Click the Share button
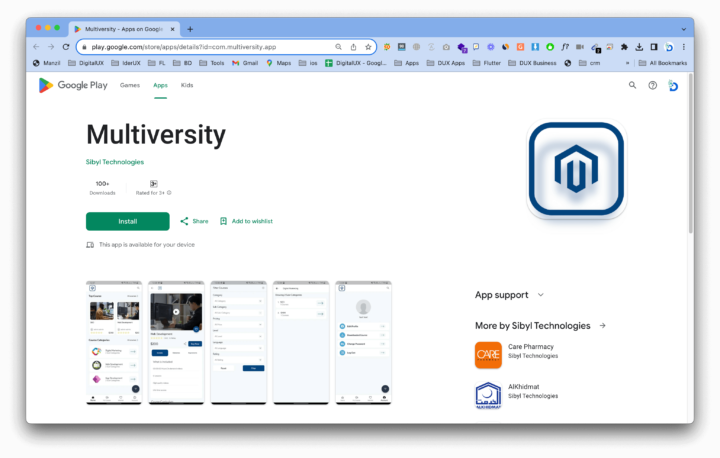 194,221
